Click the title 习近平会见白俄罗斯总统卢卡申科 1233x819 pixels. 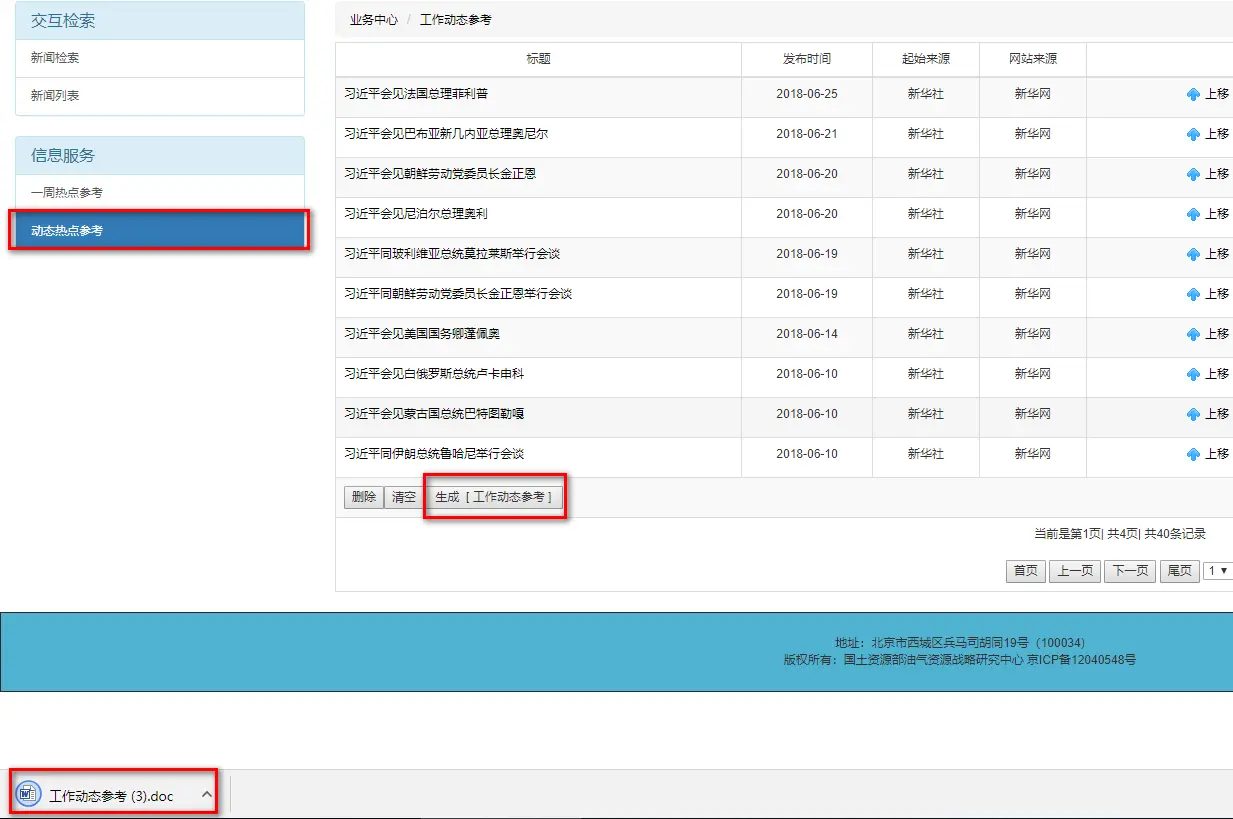click(434, 374)
